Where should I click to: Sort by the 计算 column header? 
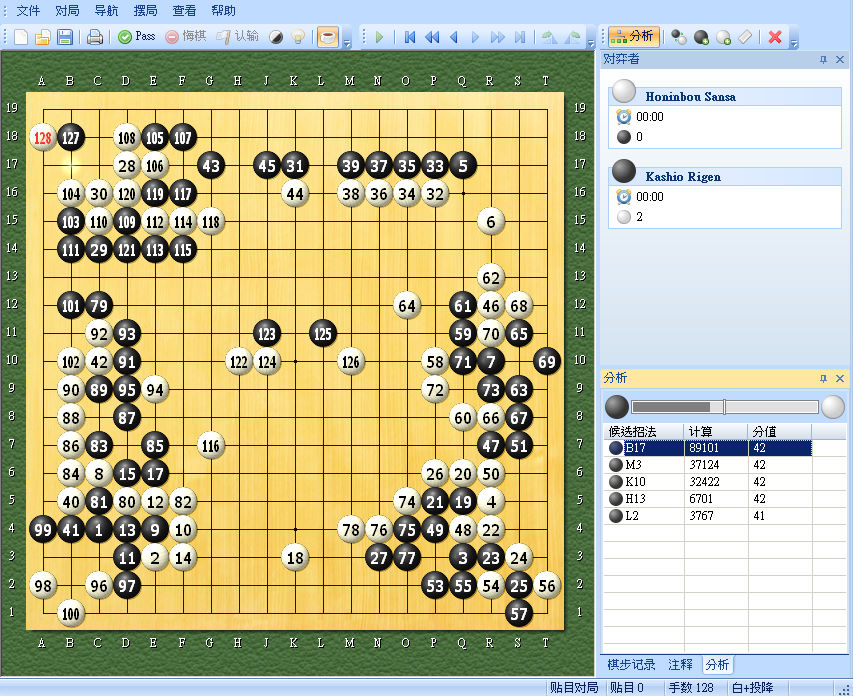click(715, 431)
